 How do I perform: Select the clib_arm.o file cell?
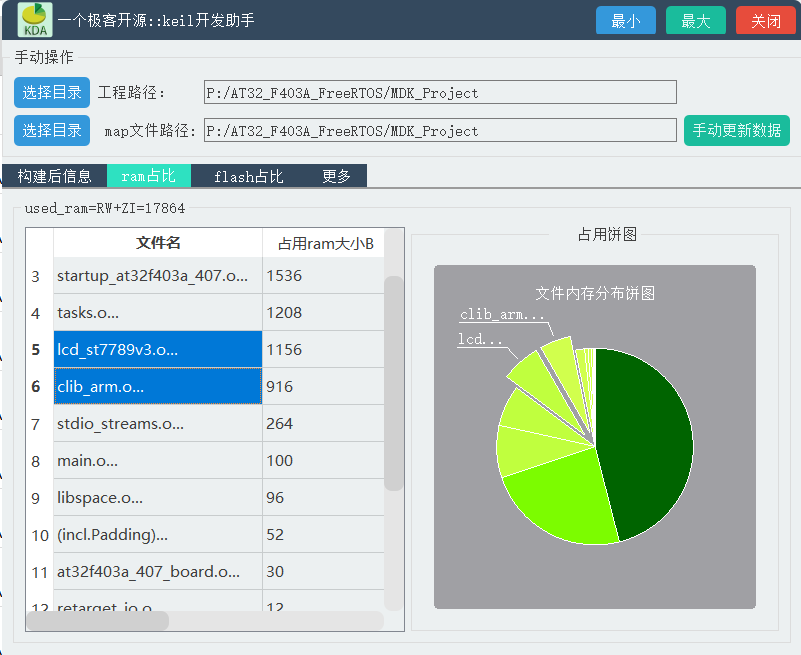pyautogui.click(x=158, y=386)
